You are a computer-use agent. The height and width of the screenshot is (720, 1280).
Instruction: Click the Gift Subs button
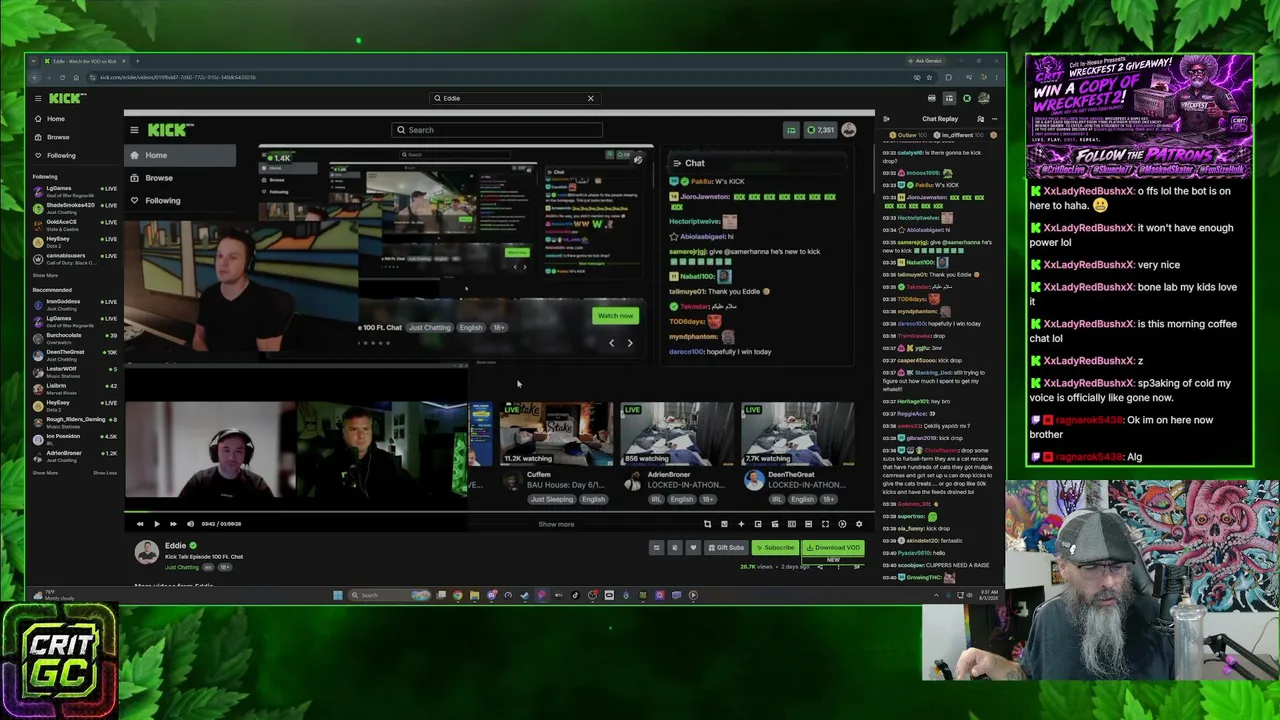click(726, 548)
